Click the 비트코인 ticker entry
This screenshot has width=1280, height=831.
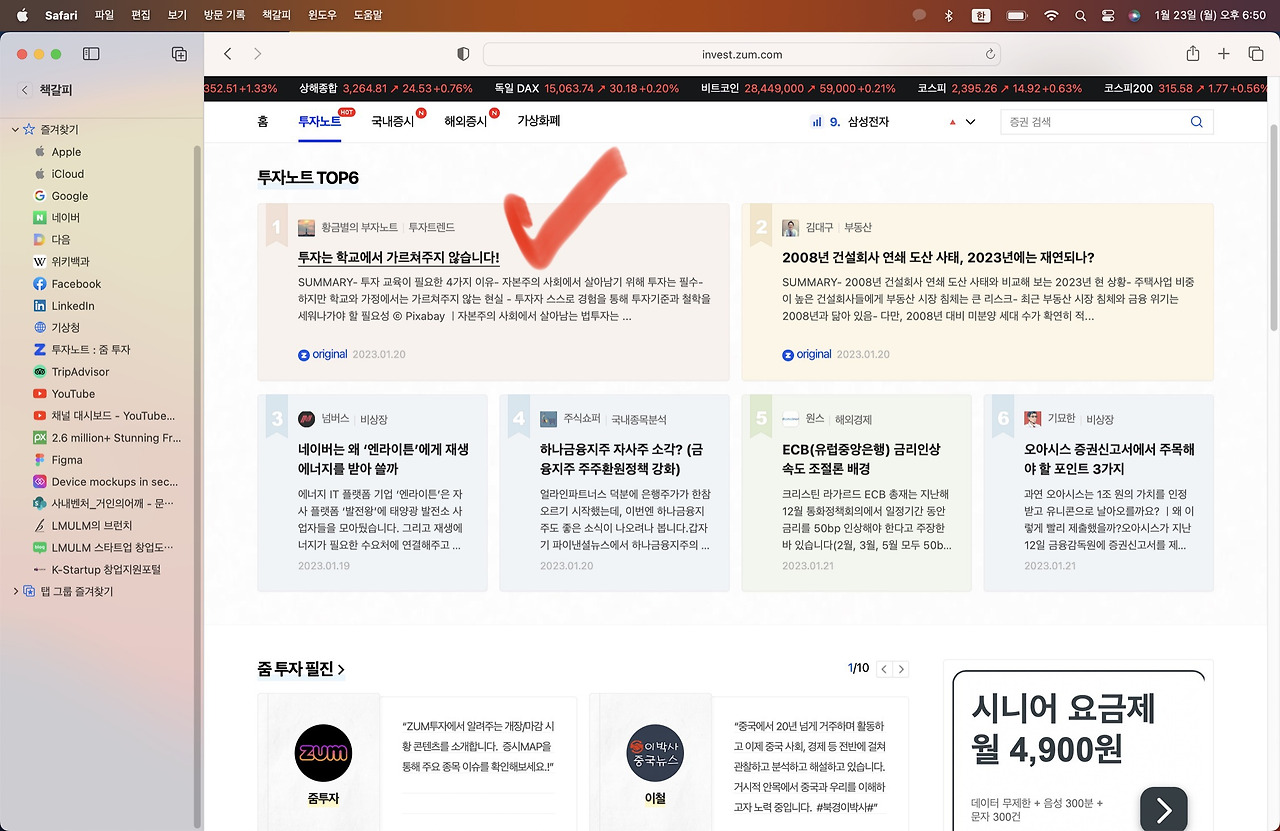click(x=799, y=88)
